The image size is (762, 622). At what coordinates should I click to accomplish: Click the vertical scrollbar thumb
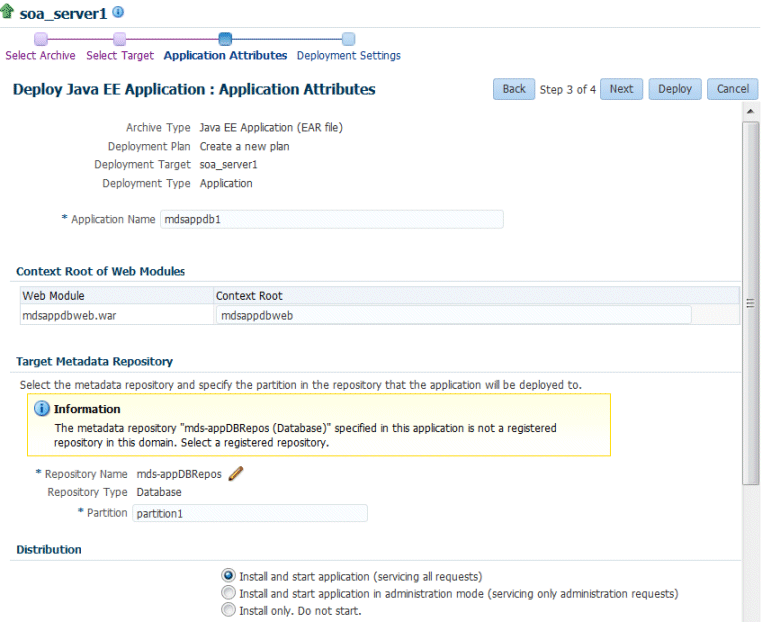click(750, 303)
